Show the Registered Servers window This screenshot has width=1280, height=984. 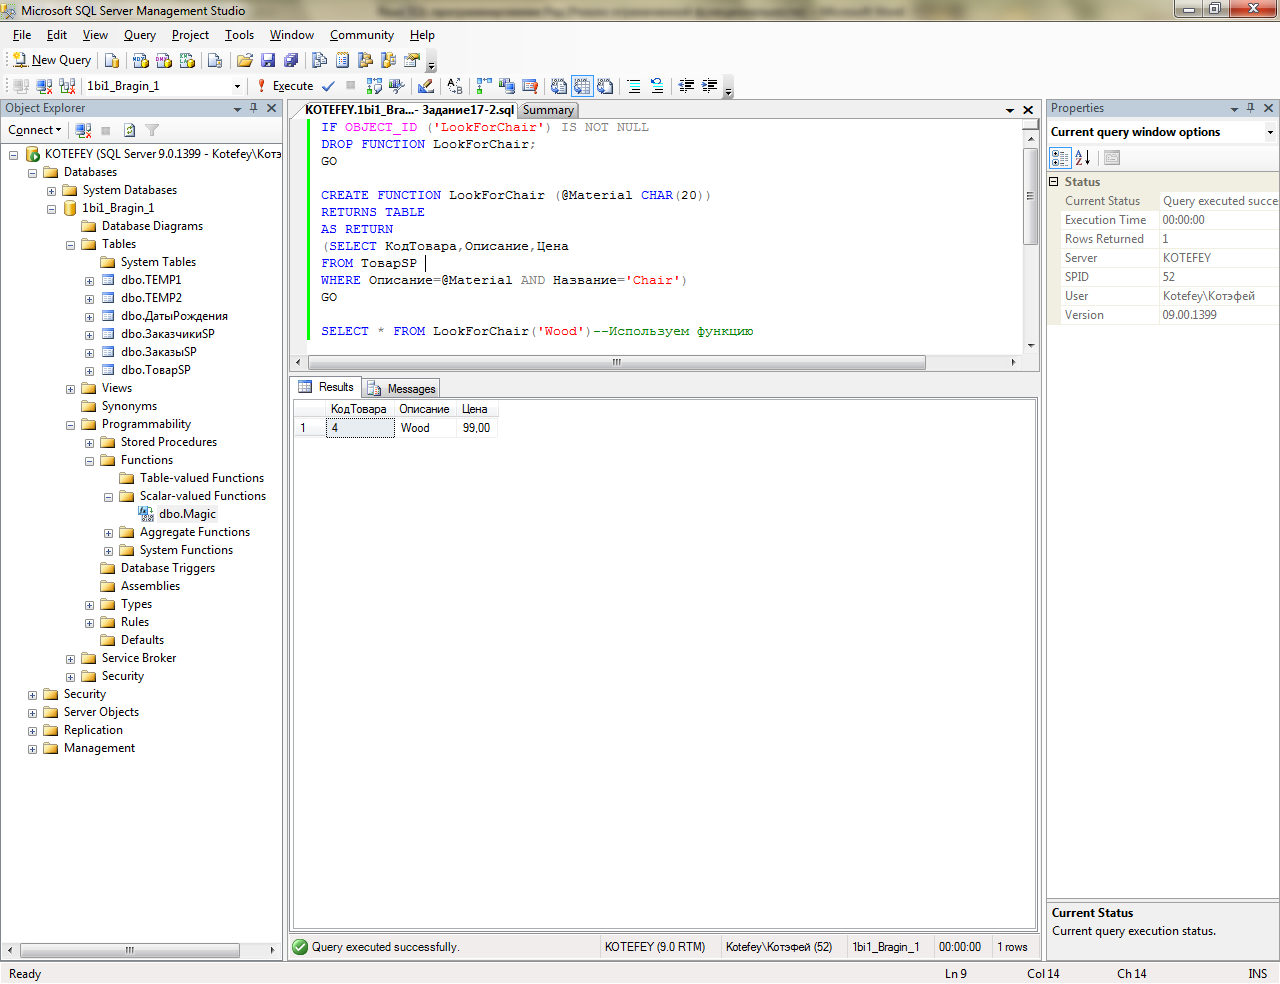pos(319,60)
